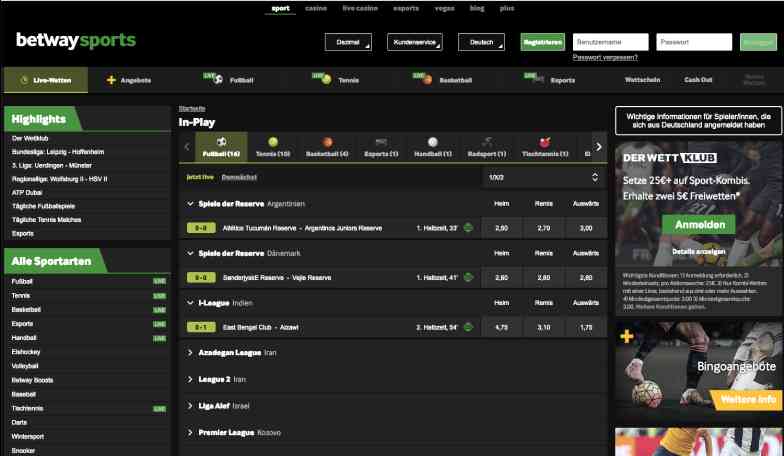The image size is (784, 456).
Task: Collapse Spiele der Reserve Dänemark section
Action: pos(190,254)
